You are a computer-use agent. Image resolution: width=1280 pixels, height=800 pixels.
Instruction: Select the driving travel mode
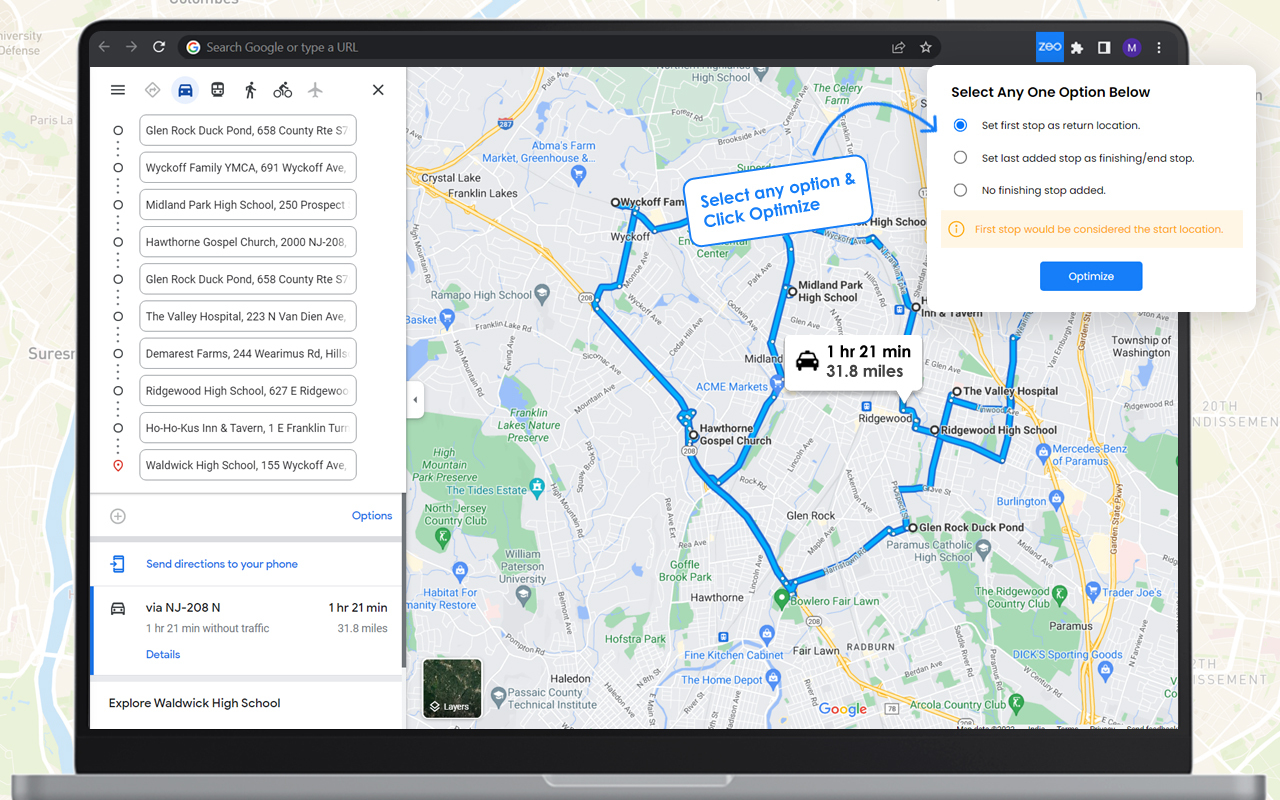click(185, 89)
